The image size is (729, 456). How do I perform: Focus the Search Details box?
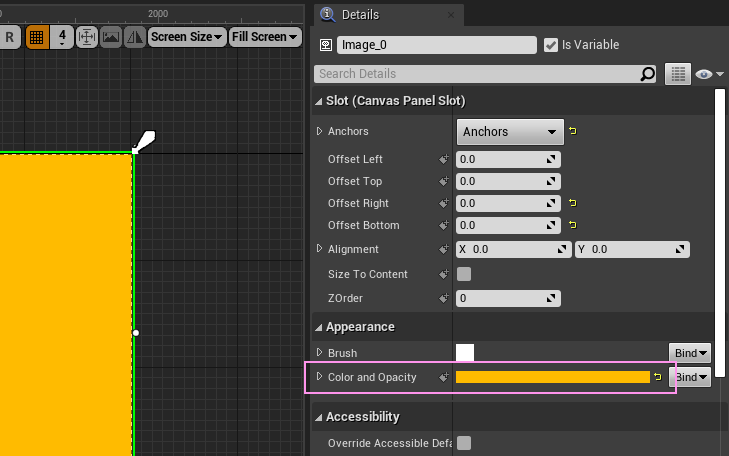point(479,74)
